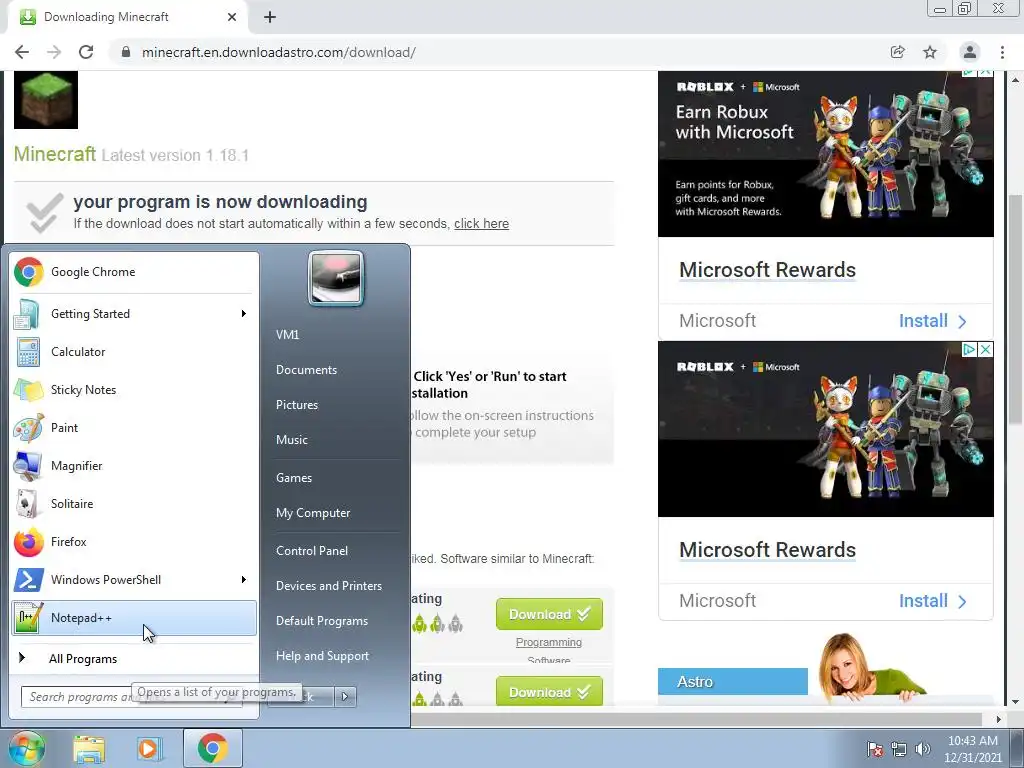Open Control Panel from Start menu

[336, 551]
